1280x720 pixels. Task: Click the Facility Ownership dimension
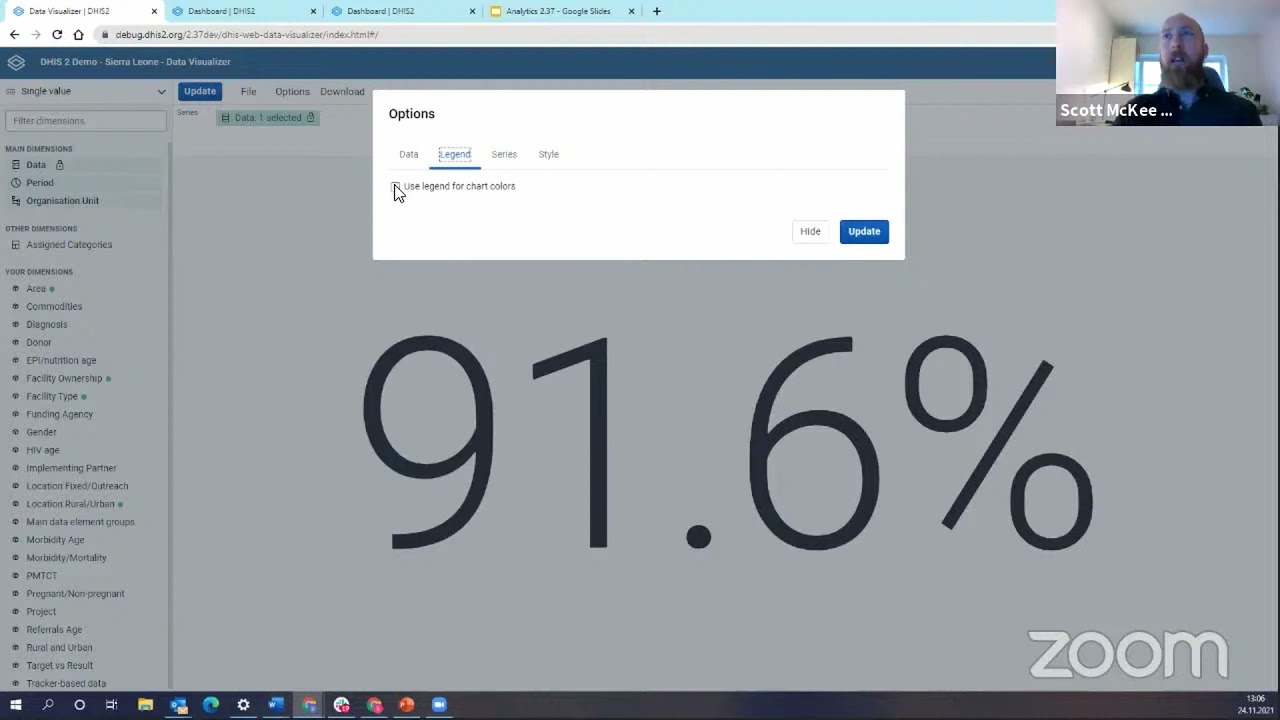click(64, 378)
